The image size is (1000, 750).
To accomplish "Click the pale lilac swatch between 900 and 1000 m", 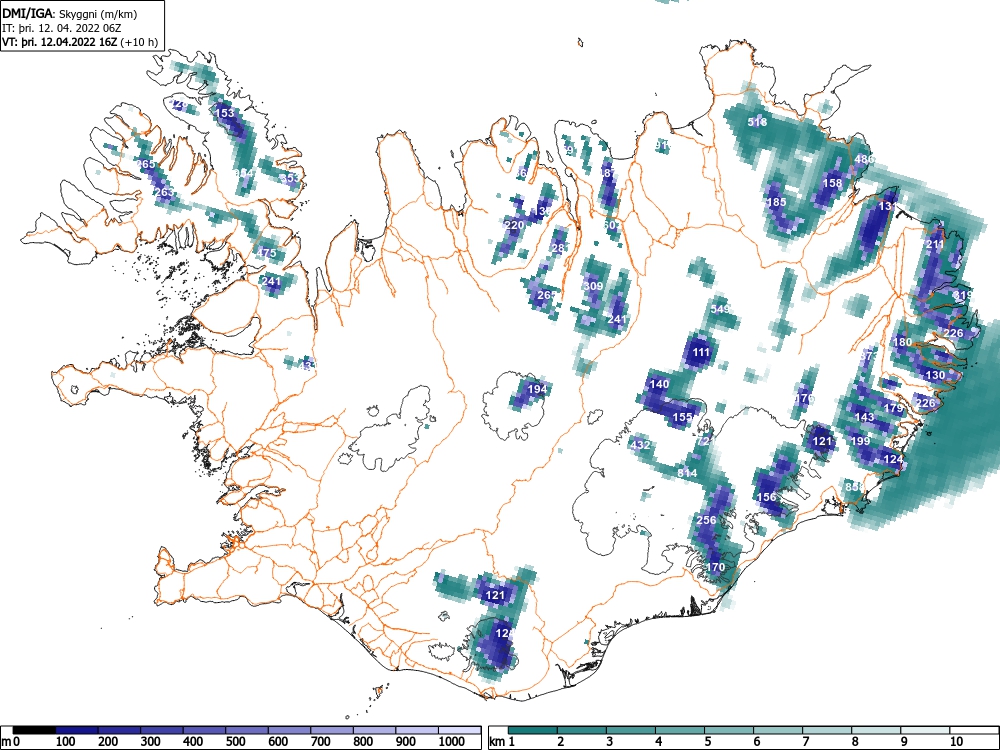I will point(417,730).
